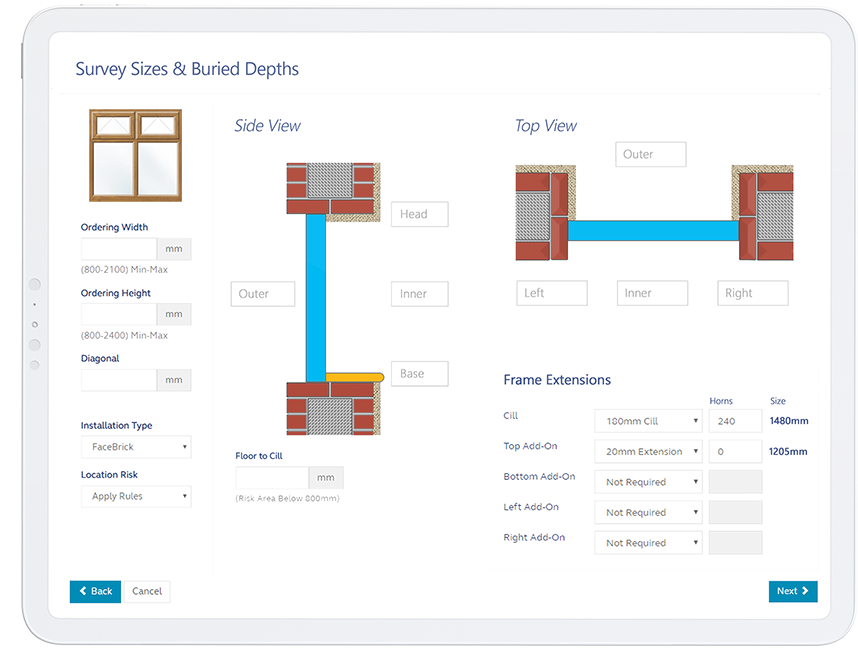This screenshot has height=662, width=858.
Task: Expand the Top Add-On dropdown
Action: coord(648,452)
